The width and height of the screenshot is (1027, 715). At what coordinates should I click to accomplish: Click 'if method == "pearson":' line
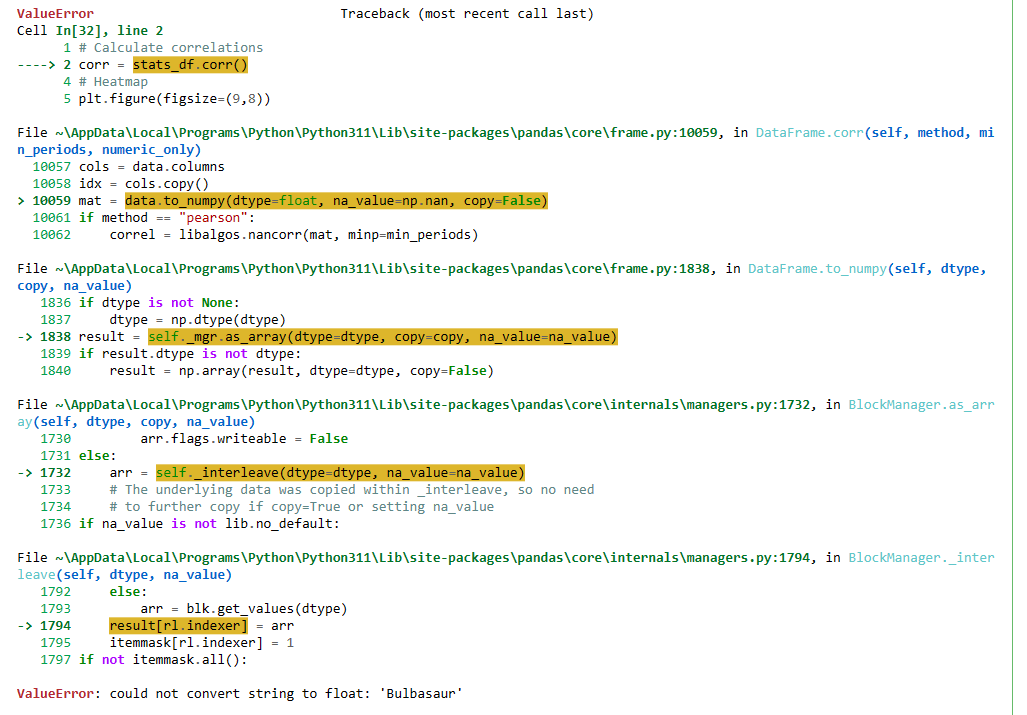(167, 218)
